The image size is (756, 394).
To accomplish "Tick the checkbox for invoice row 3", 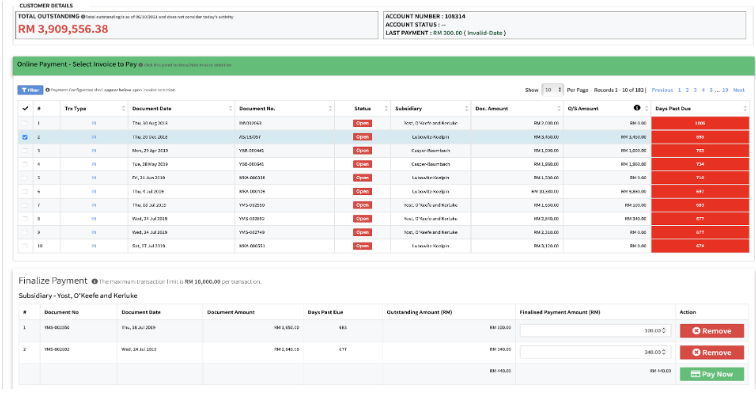I will tap(25, 151).
